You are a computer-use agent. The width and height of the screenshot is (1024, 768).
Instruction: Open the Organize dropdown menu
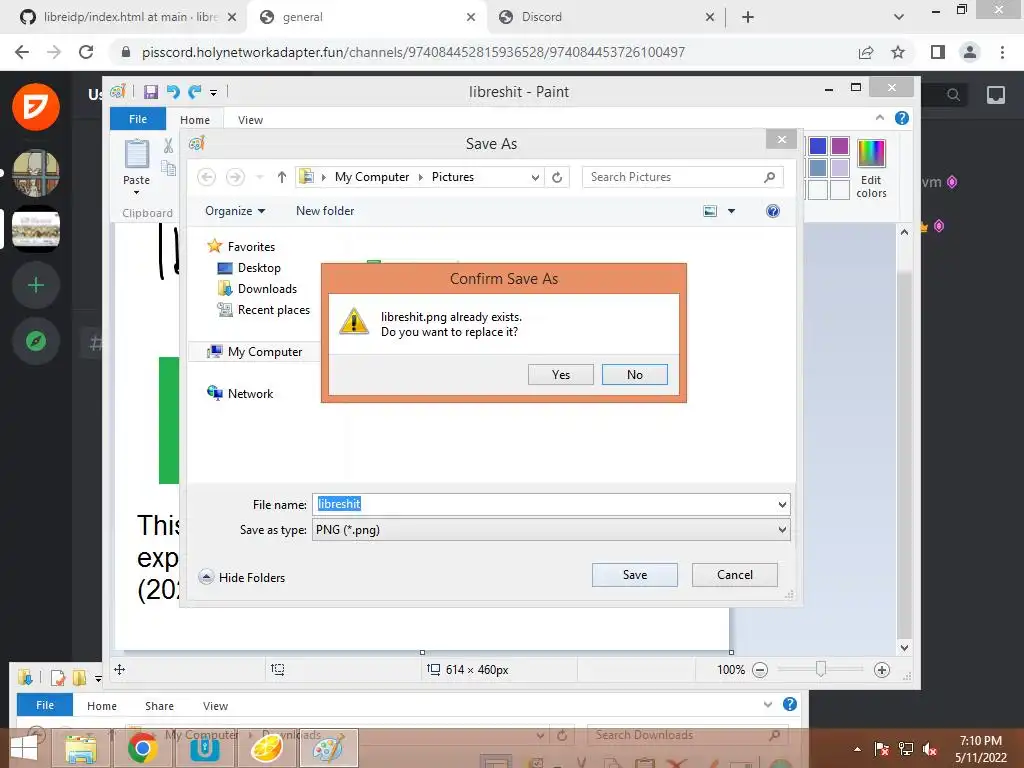(x=235, y=211)
